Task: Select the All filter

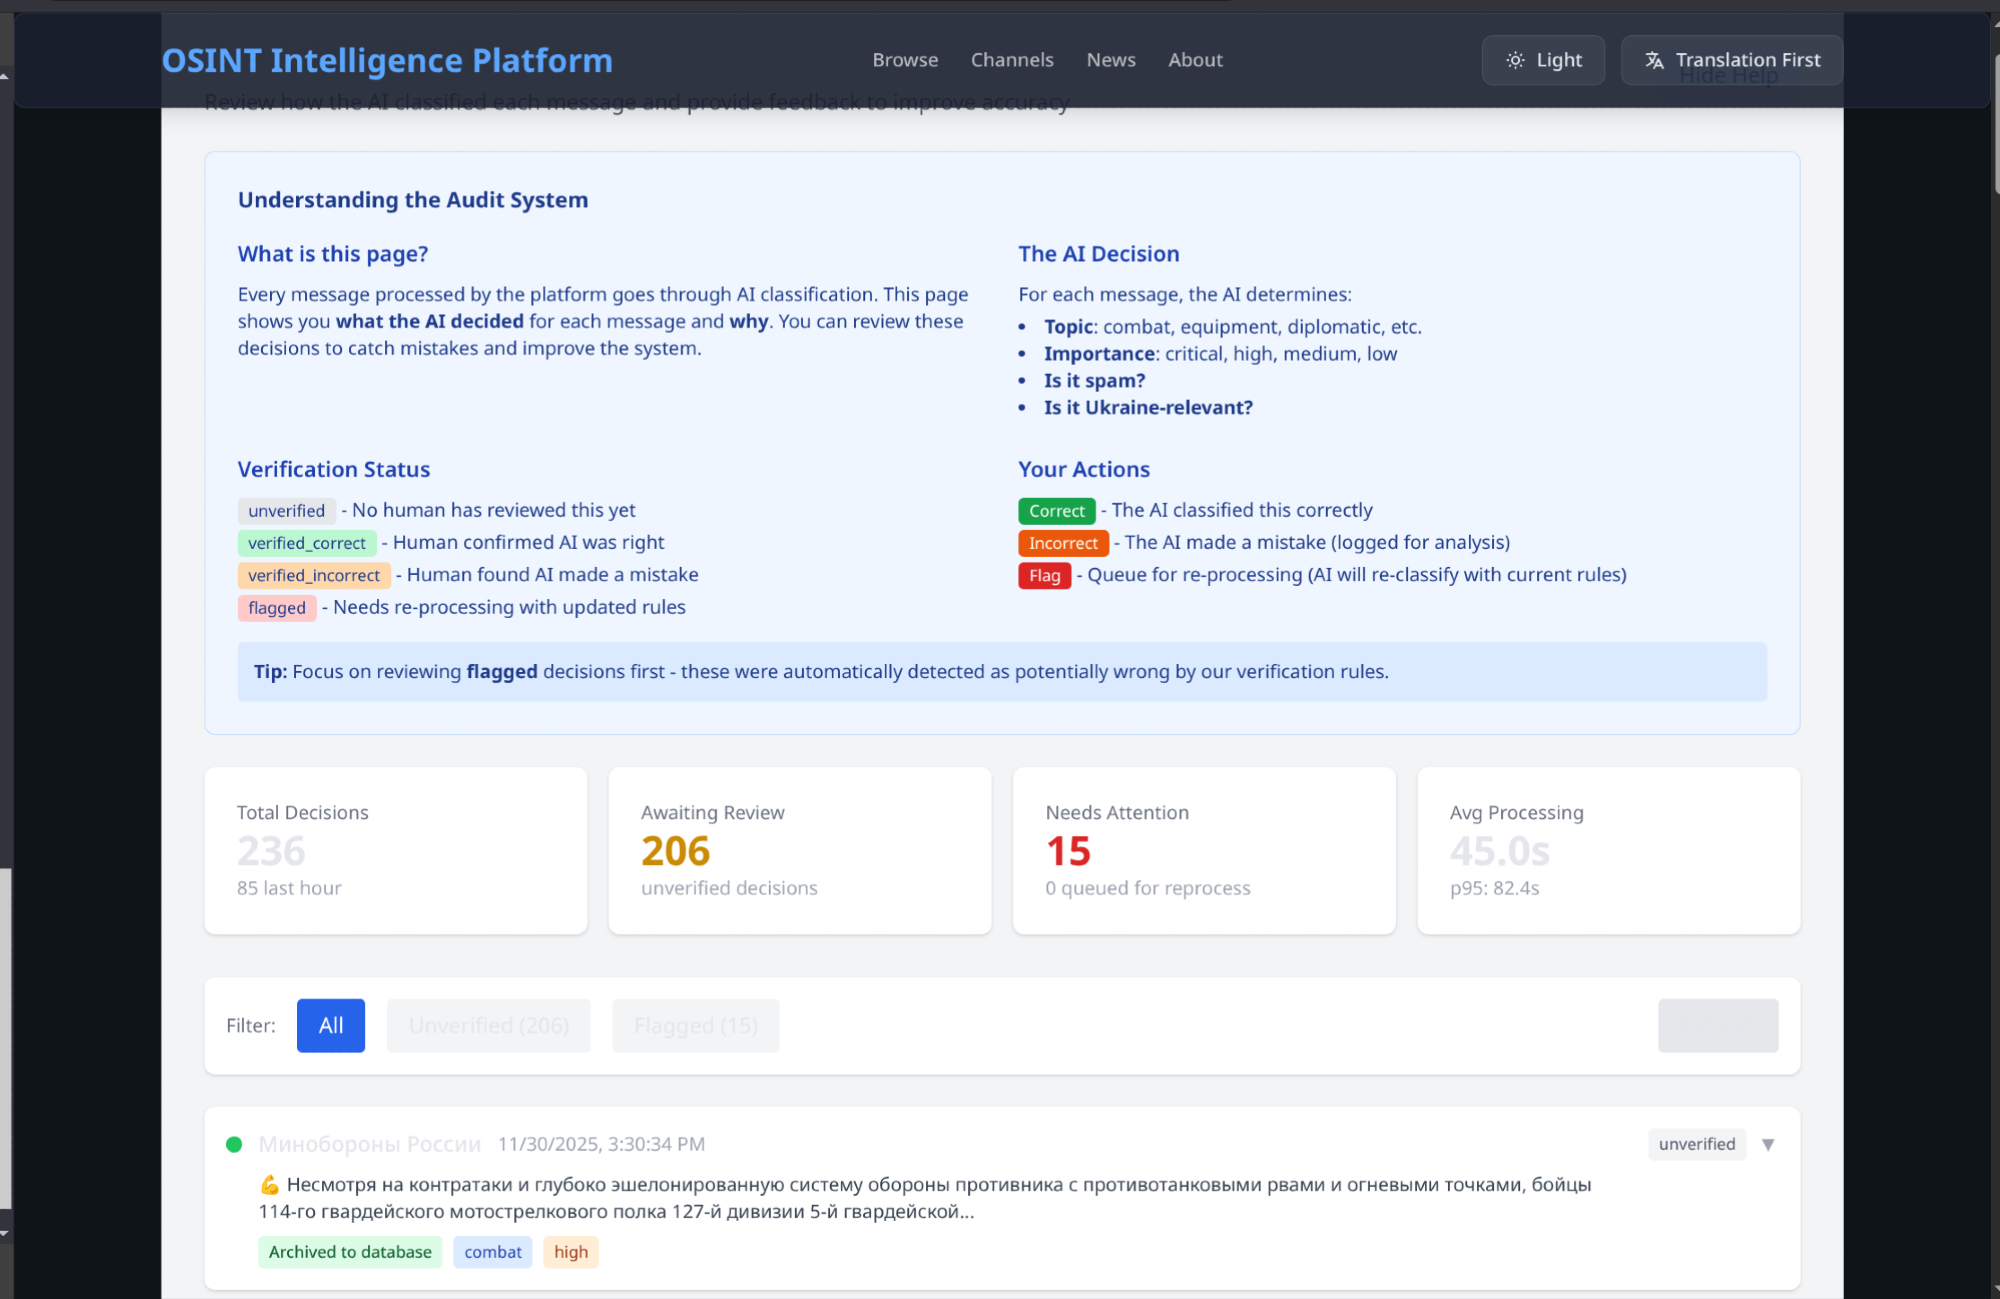Action: point(330,1025)
